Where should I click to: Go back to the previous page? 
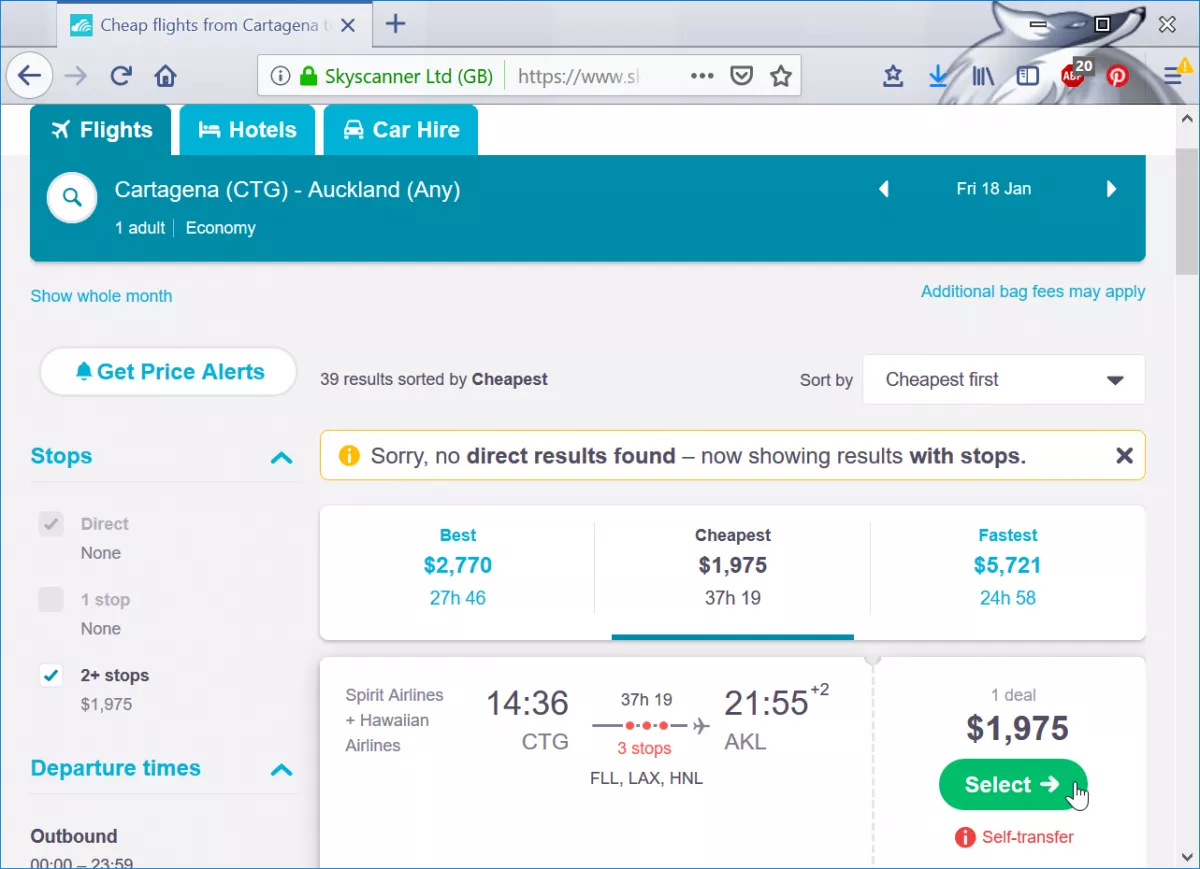click(29, 75)
